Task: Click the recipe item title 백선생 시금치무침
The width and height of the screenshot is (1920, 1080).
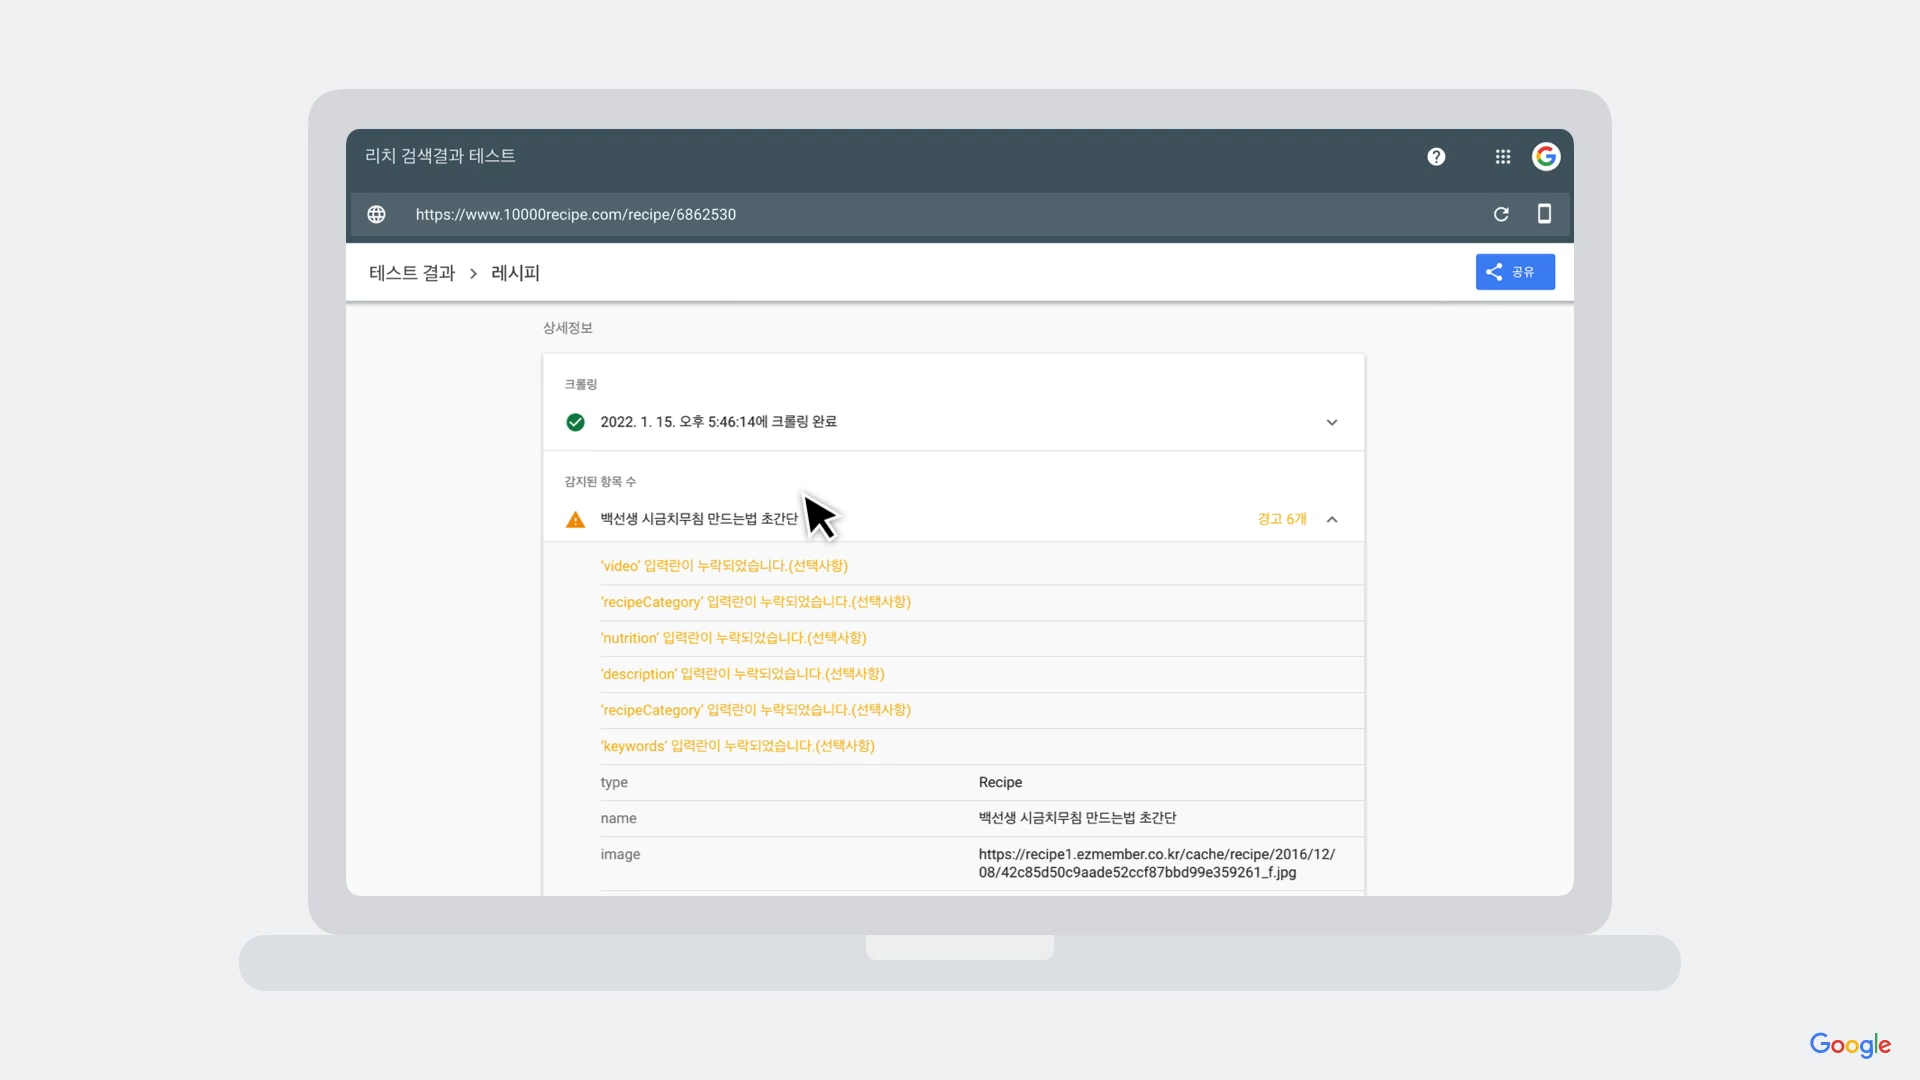Action: click(699, 519)
